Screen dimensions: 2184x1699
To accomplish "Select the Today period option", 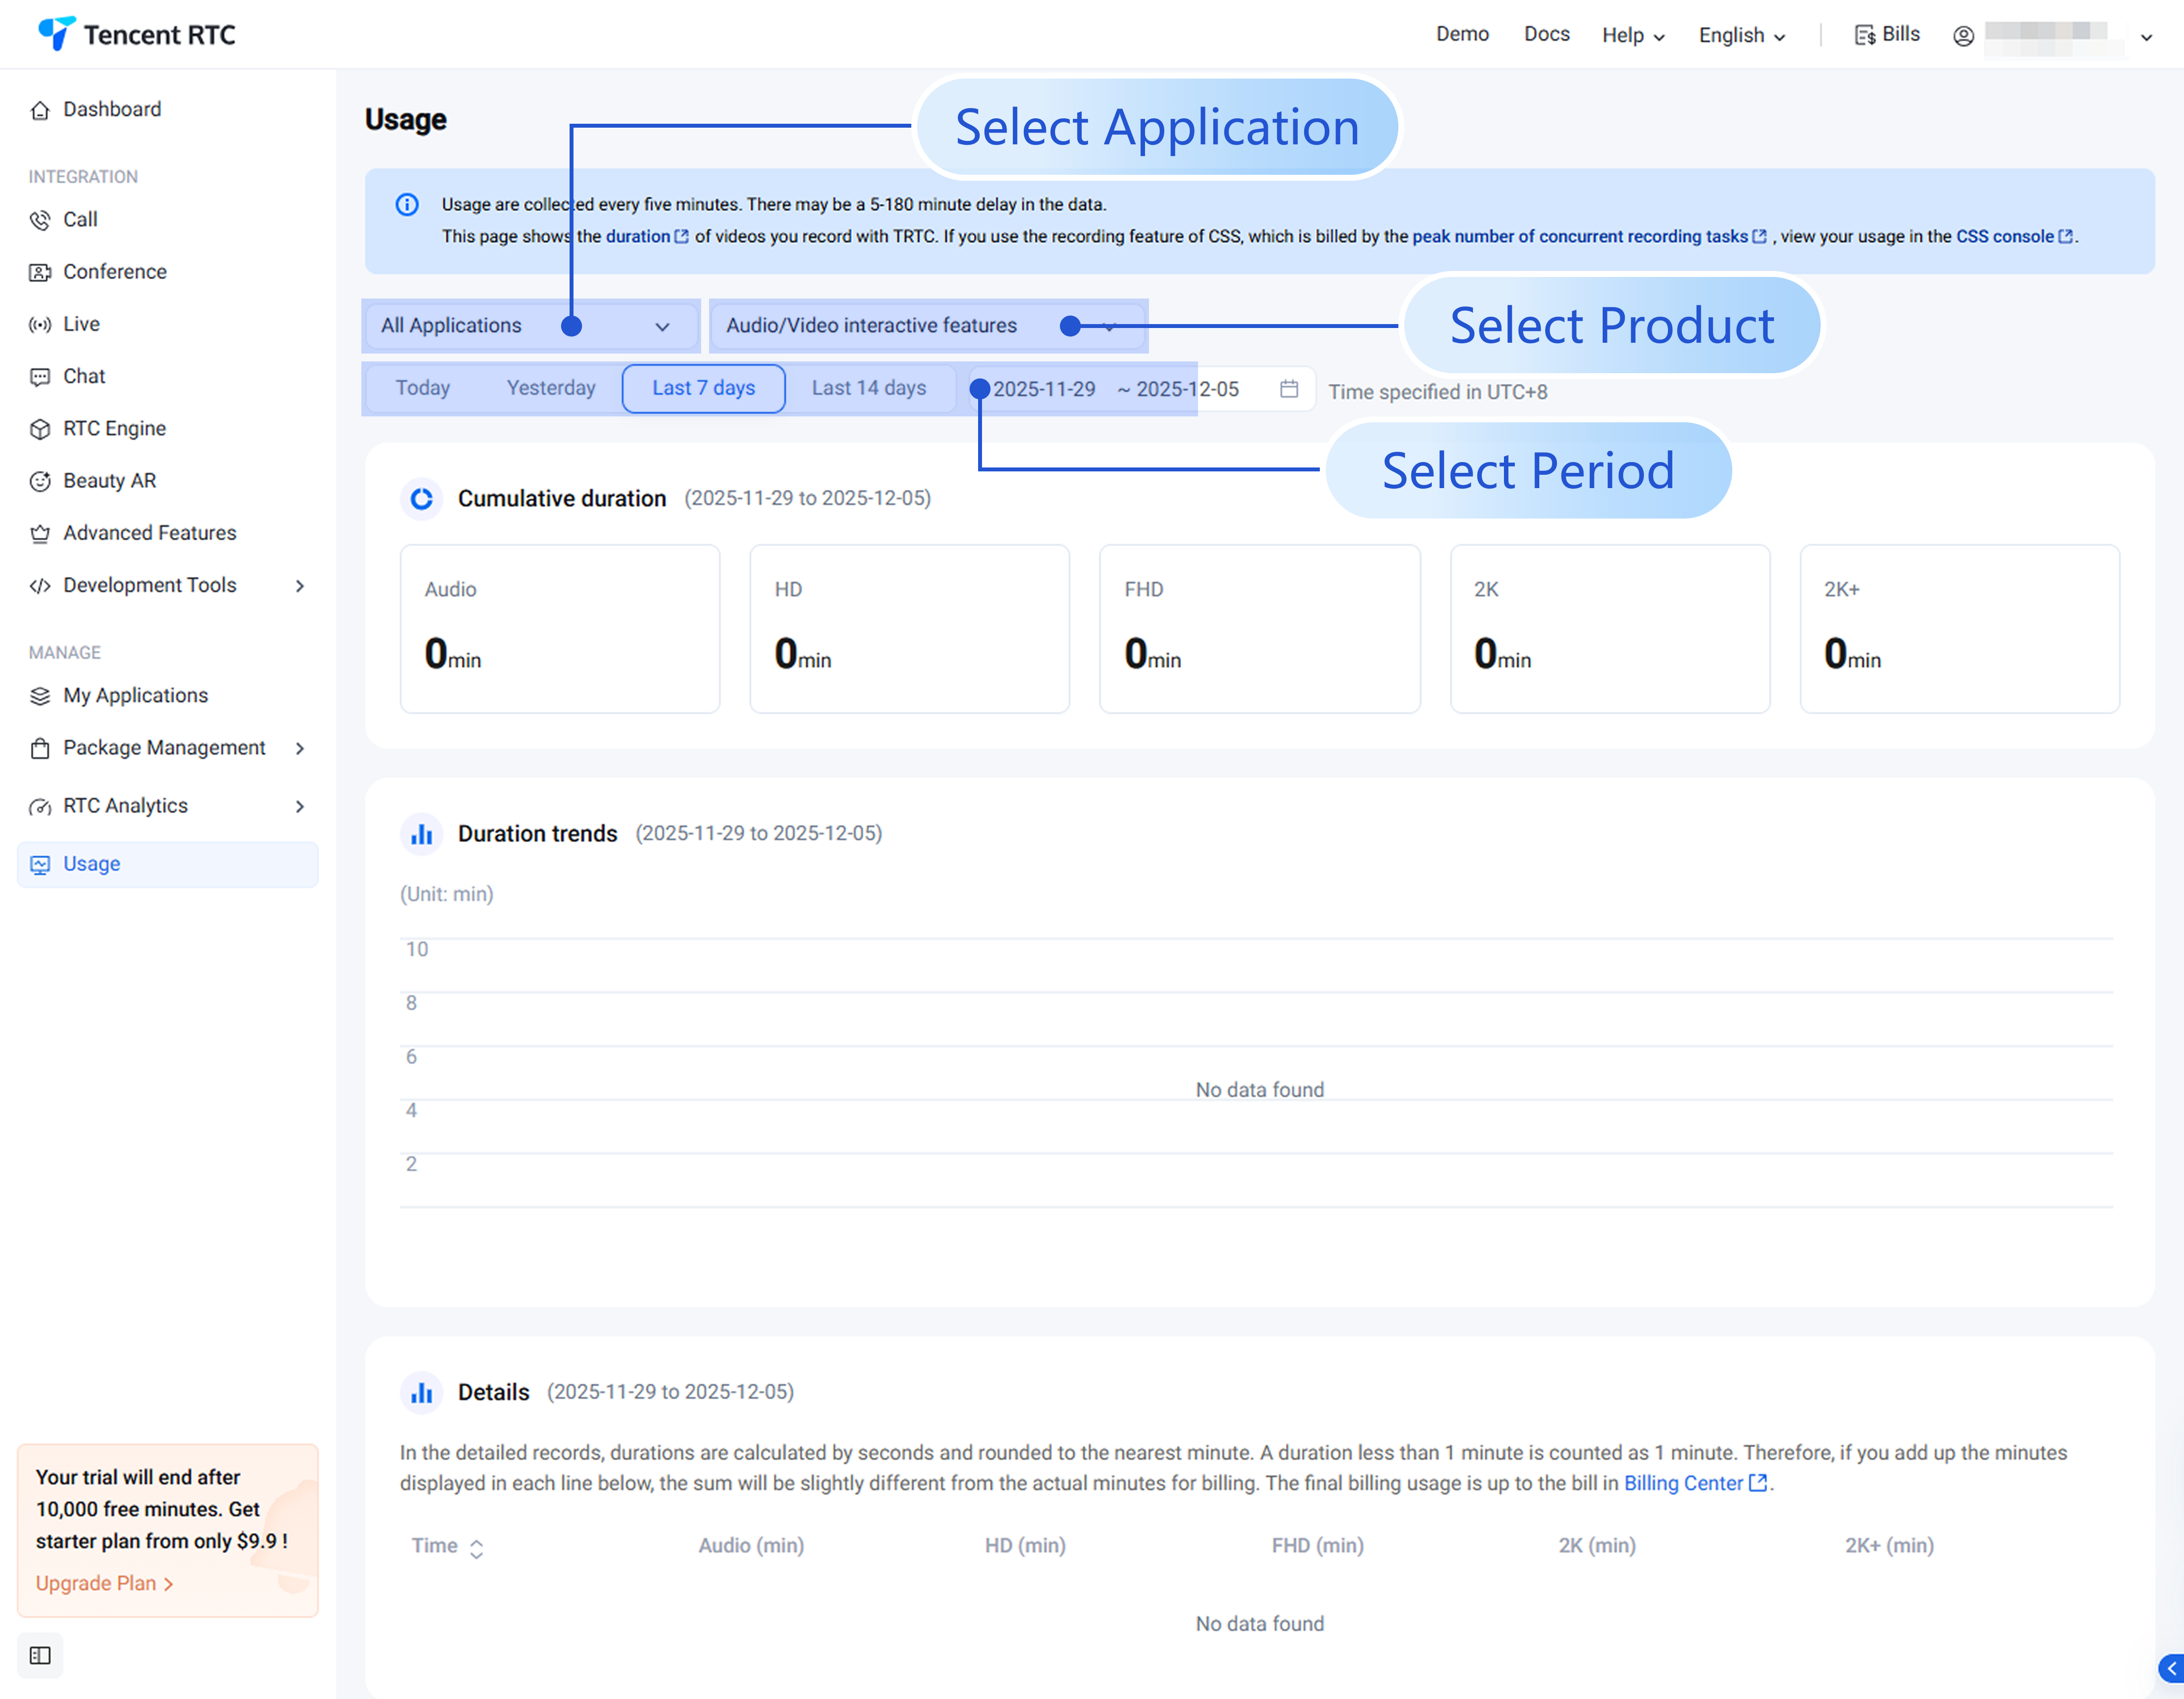I will click(x=422, y=388).
